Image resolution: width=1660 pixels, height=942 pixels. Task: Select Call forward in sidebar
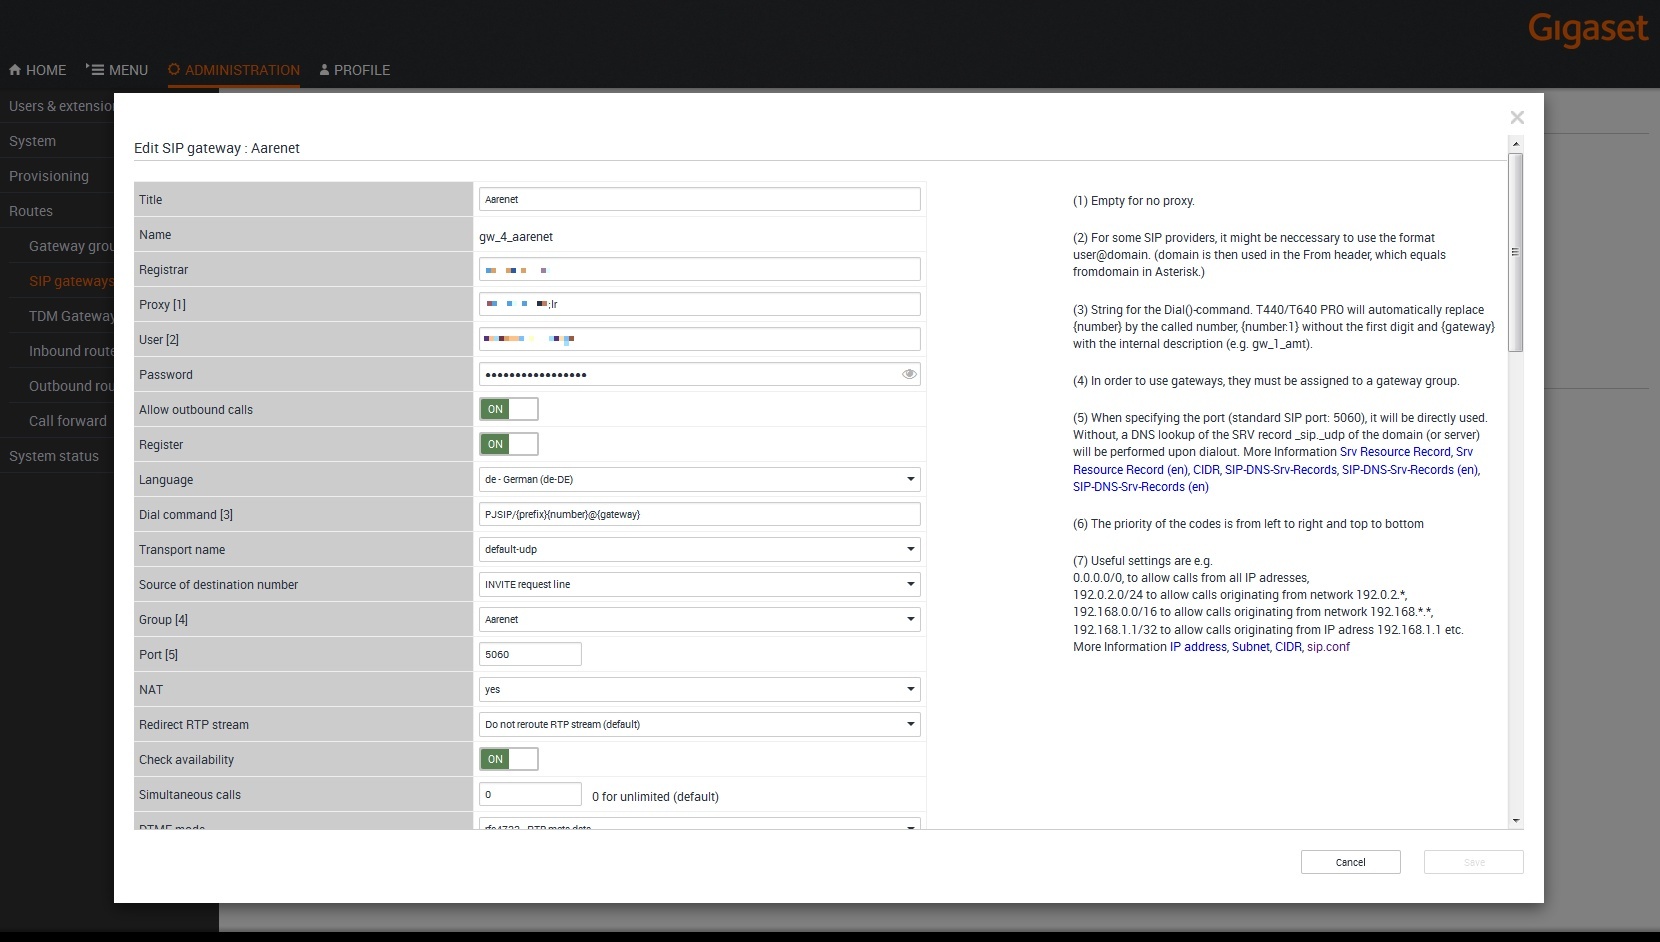click(x=68, y=421)
